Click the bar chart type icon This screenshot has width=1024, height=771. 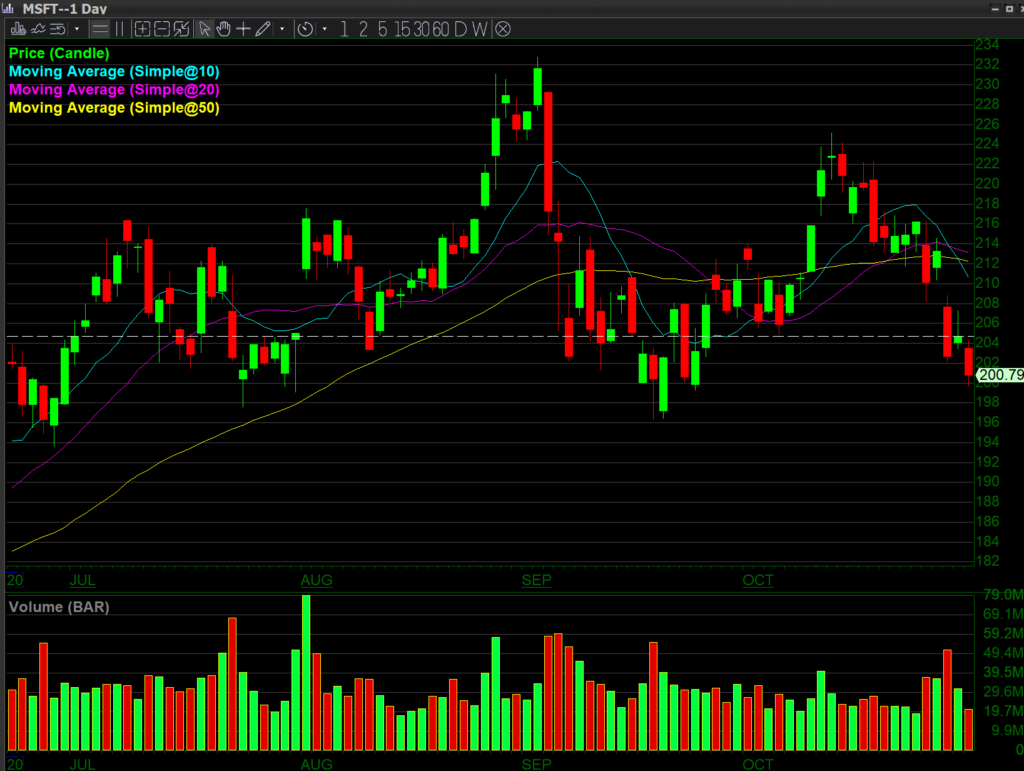[17, 29]
